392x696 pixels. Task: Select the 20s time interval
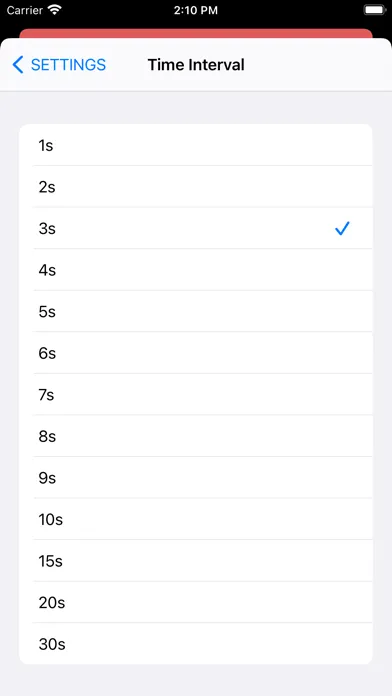pyautogui.click(x=196, y=603)
